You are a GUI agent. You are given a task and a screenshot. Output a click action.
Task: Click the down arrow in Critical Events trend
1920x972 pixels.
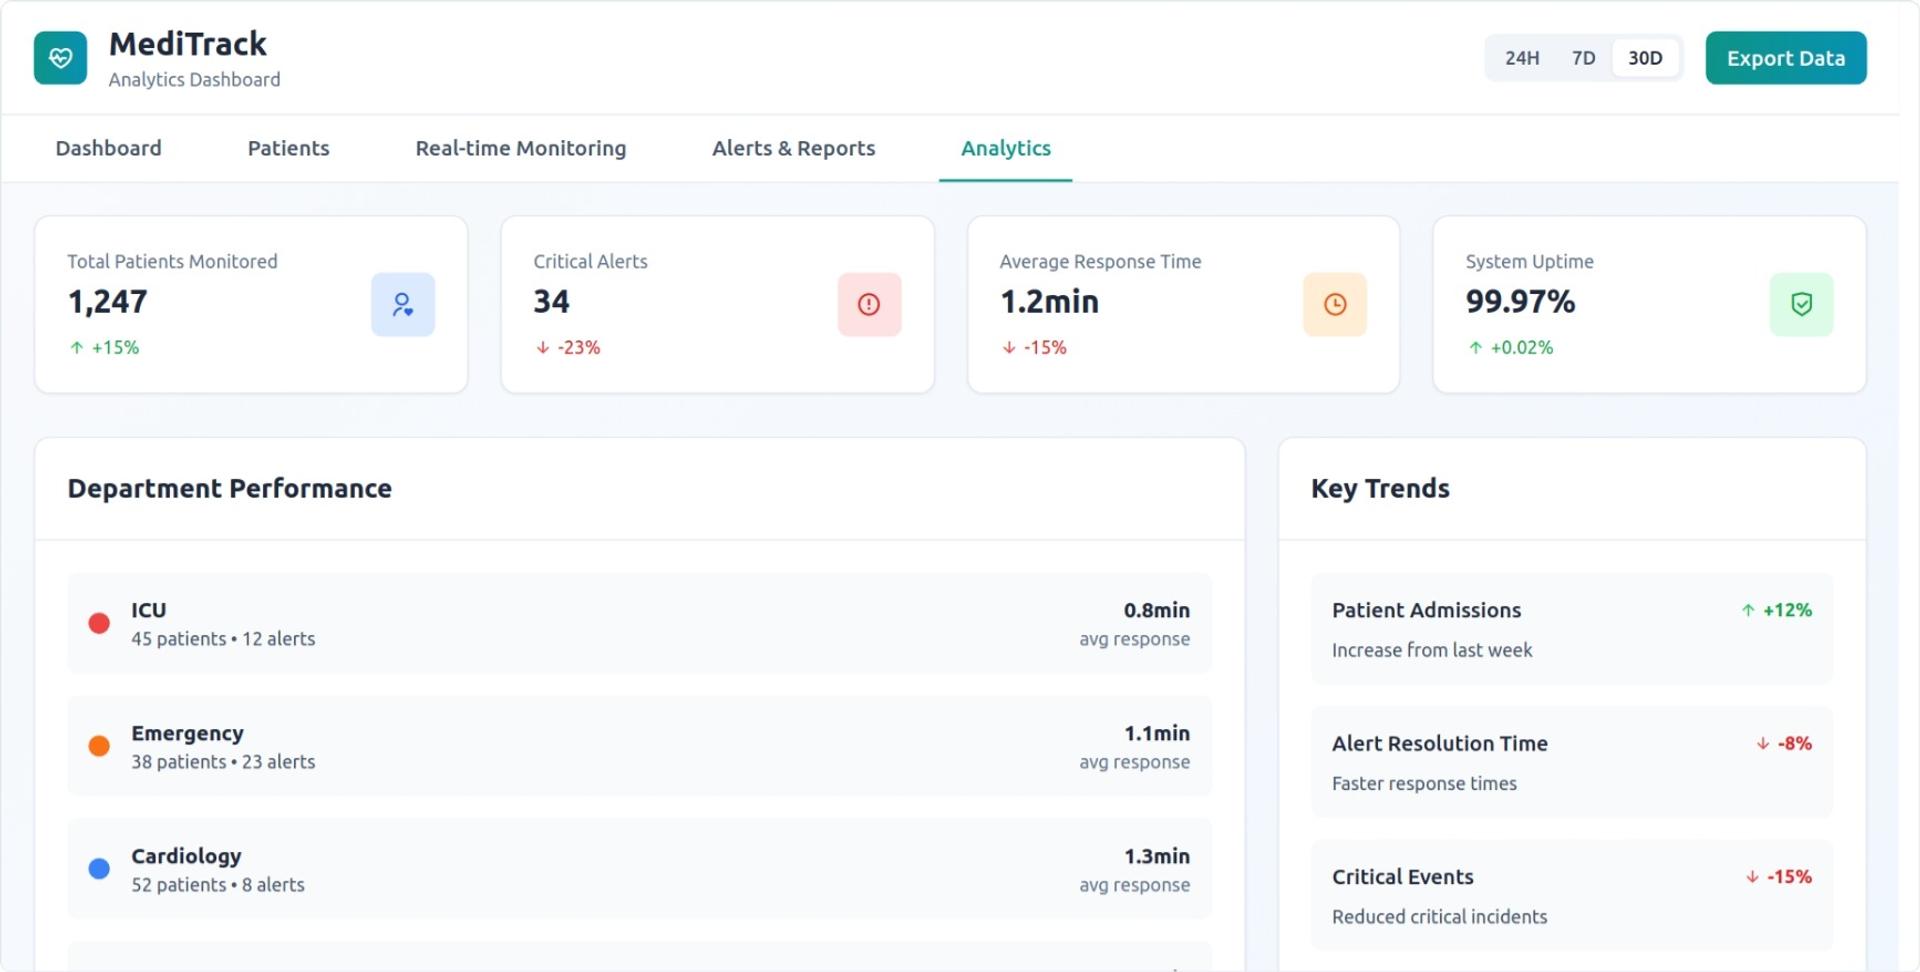[1752, 877]
